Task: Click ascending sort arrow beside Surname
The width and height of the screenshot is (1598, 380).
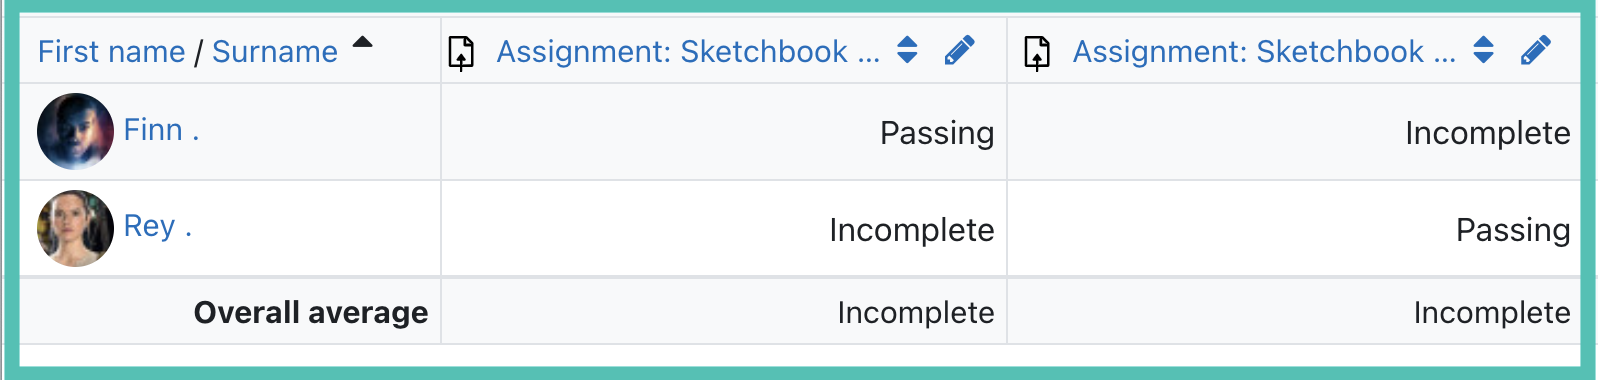Action: point(363,42)
